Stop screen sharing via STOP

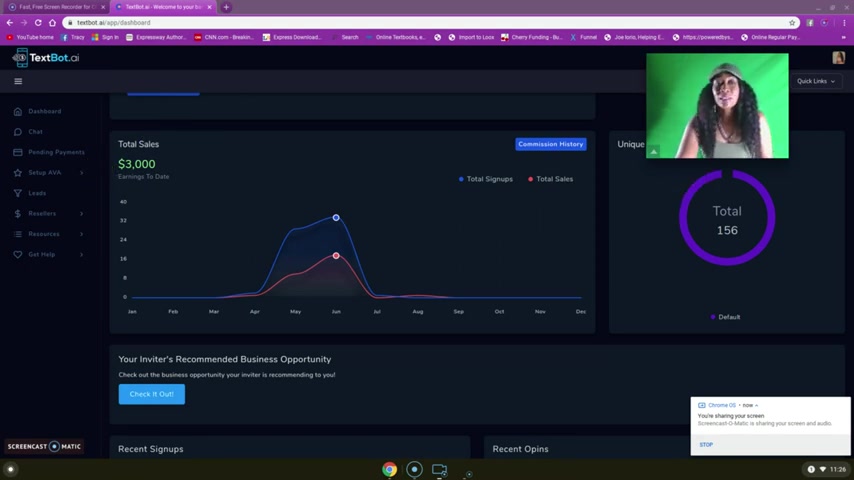point(706,445)
